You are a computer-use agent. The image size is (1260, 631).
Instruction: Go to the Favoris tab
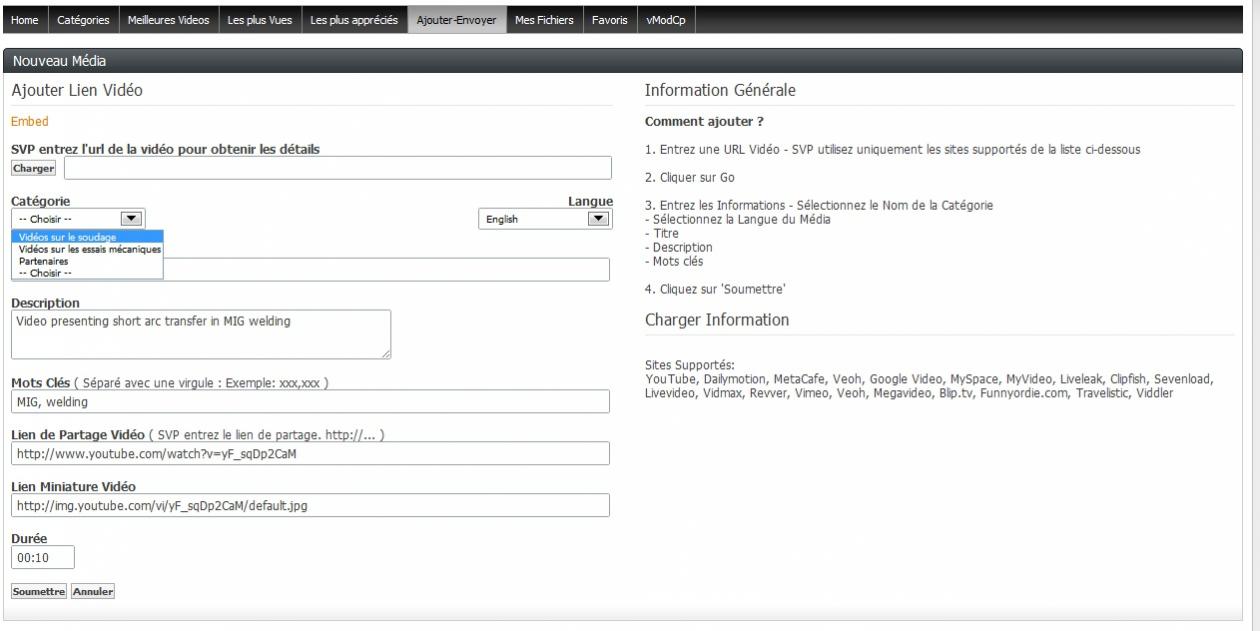[x=609, y=20]
